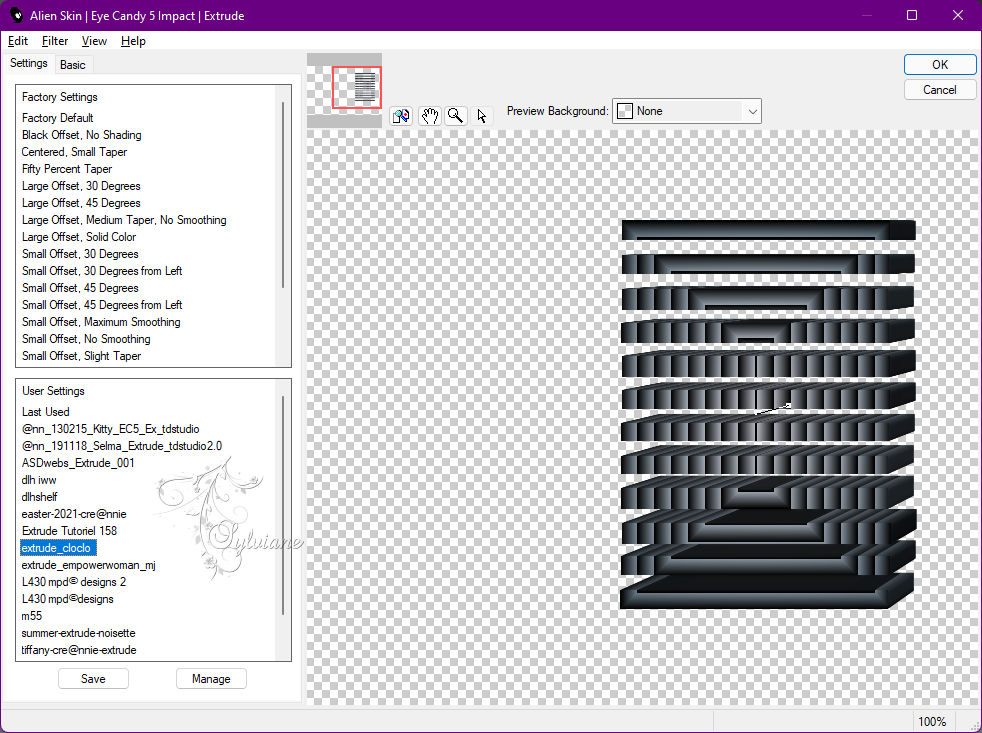This screenshot has width=982, height=733.
Task: Select Black Offset, No Shading preset
Action: (x=81, y=135)
